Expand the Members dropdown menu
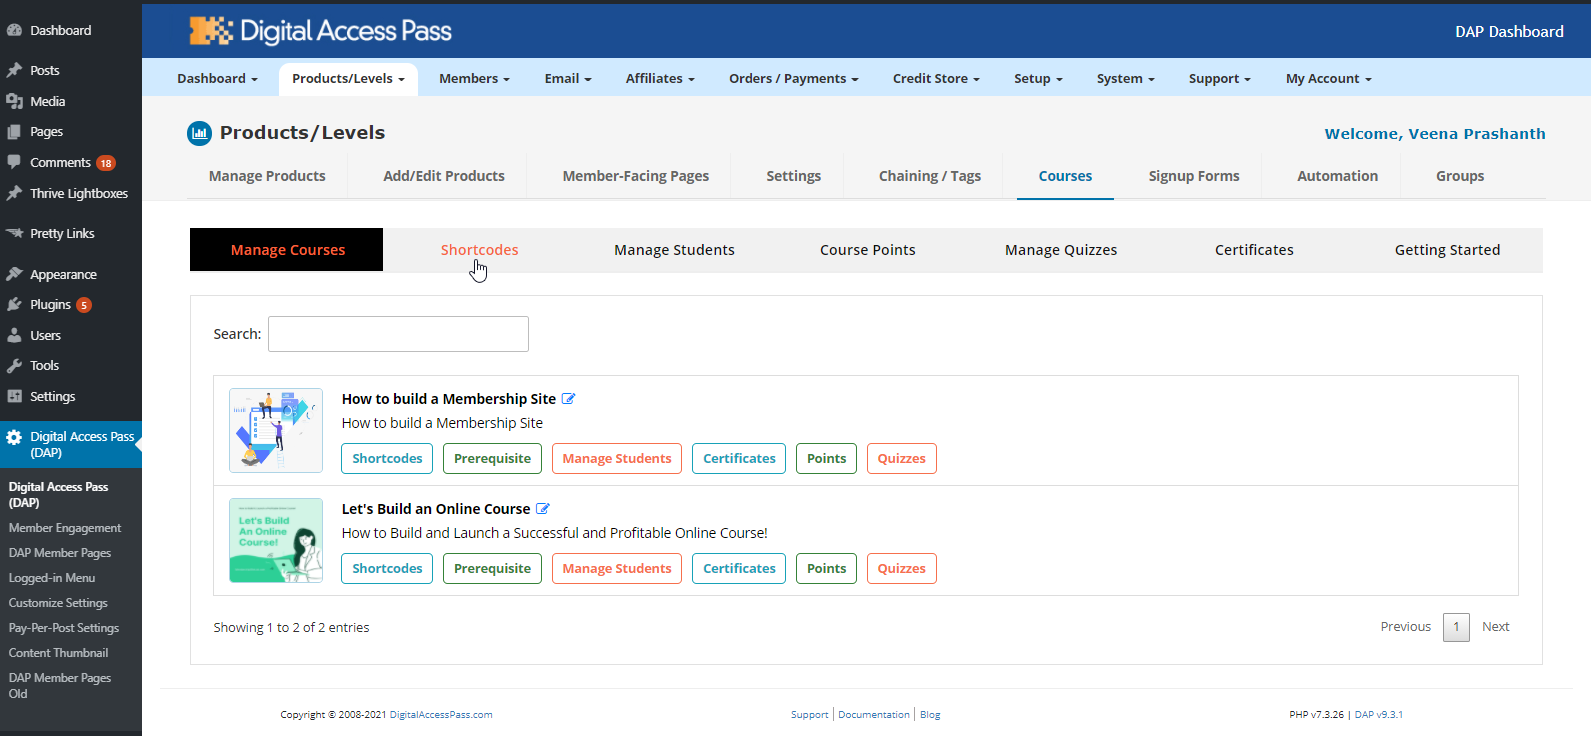The image size is (1591, 736). tap(474, 79)
